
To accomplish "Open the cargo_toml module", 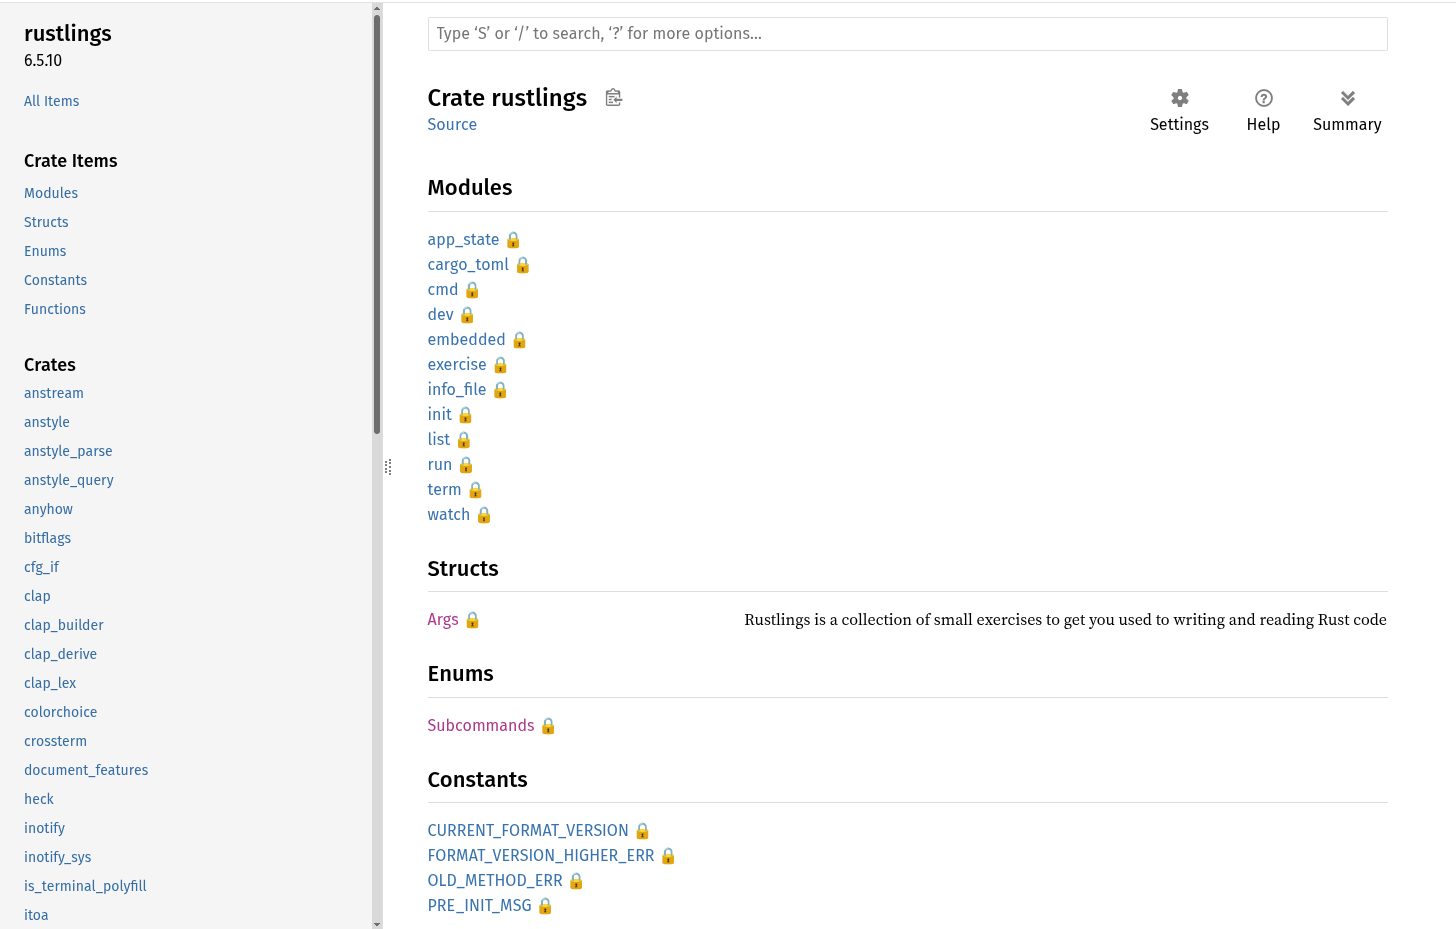I will click(468, 265).
